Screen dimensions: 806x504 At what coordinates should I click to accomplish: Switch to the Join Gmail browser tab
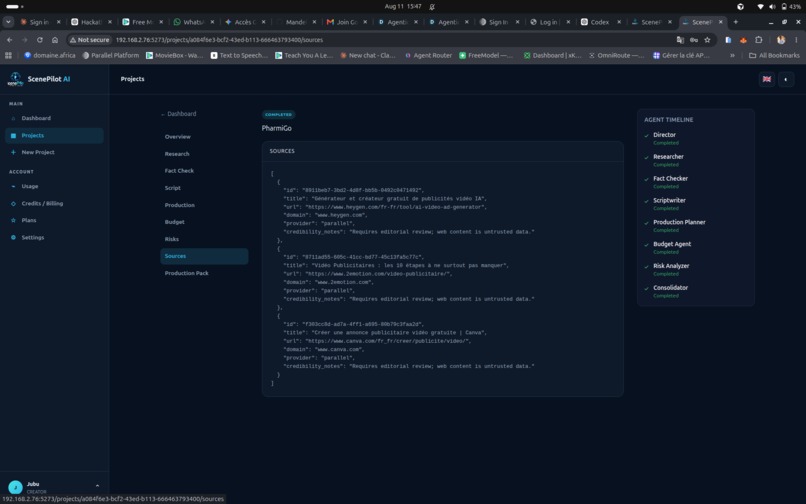coord(345,22)
